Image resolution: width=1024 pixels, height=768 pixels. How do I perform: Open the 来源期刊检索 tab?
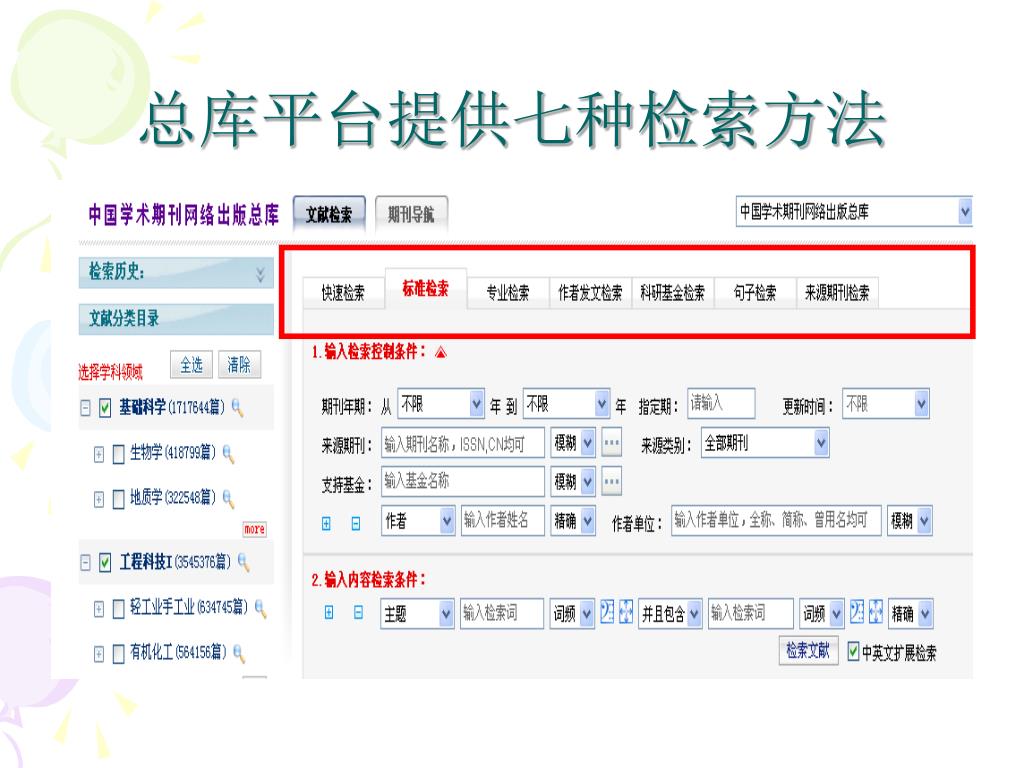click(837, 293)
